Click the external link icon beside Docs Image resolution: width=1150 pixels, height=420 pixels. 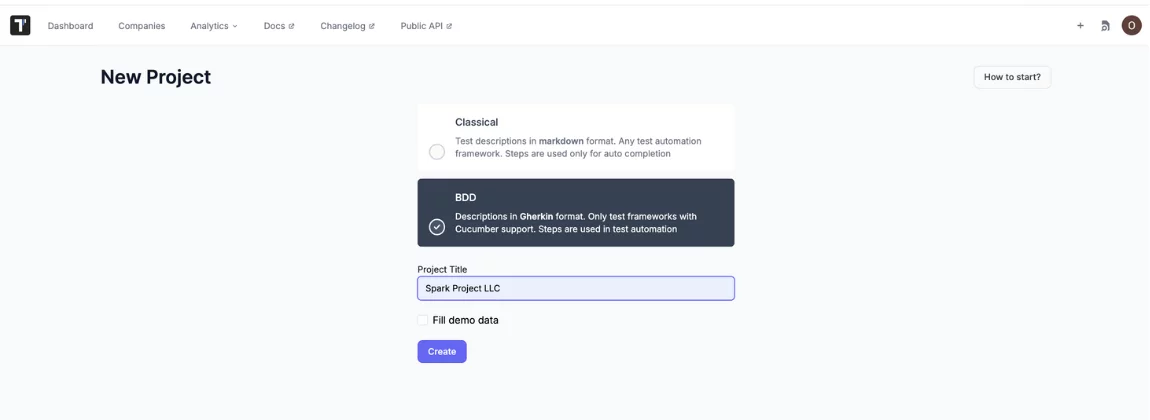click(x=292, y=27)
